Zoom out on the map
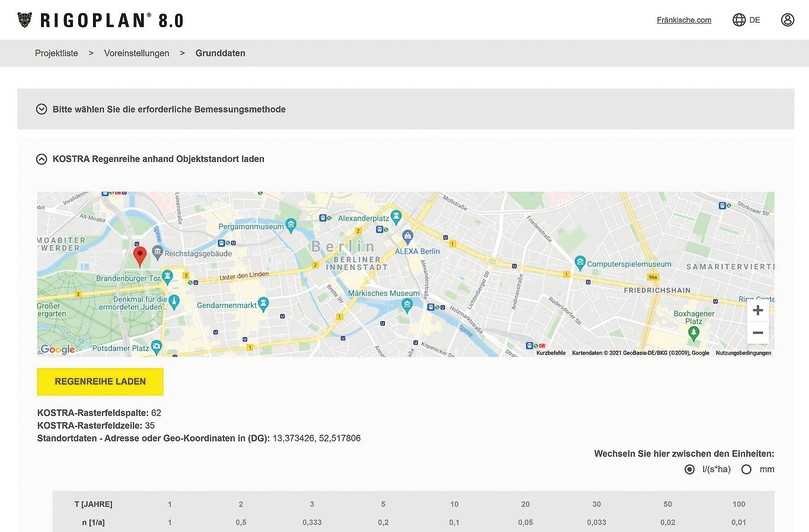The image size is (809, 532). [x=757, y=333]
